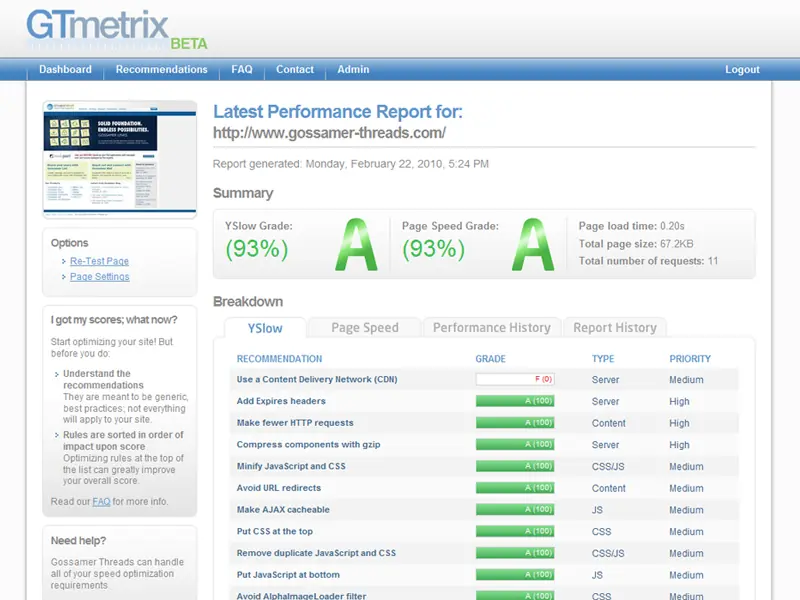This screenshot has height=600, width=800.
Task: Sort by the GRADE column header
Action: tap(490, 359)
